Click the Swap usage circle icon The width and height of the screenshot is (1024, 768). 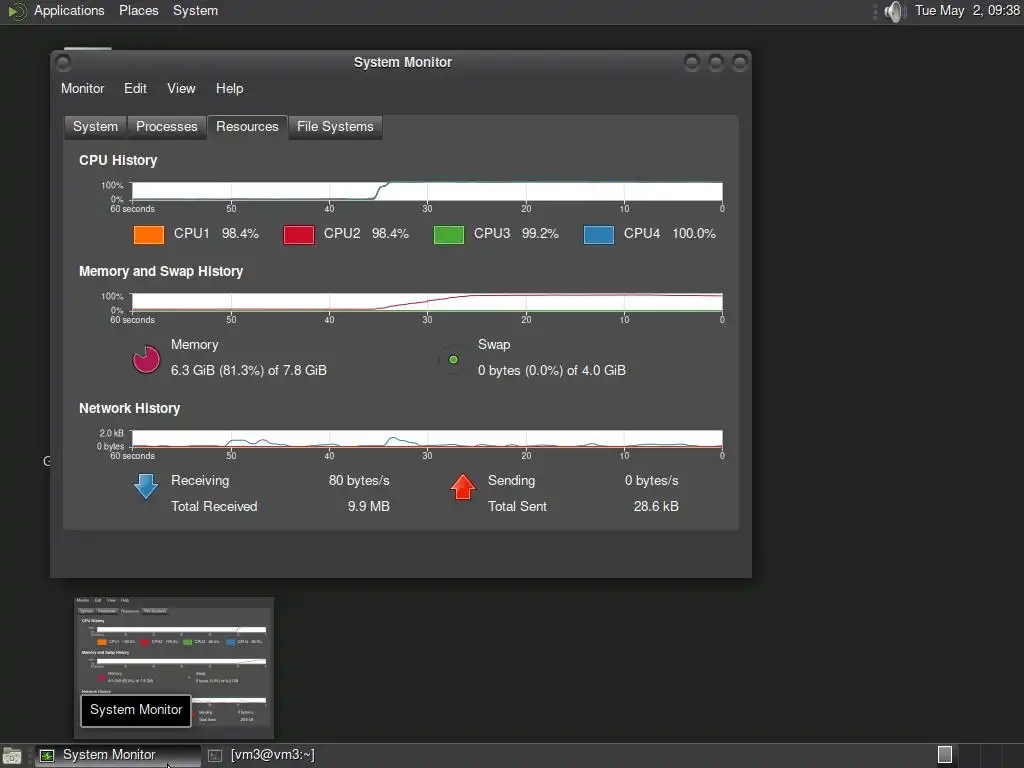tap(453, 359)
